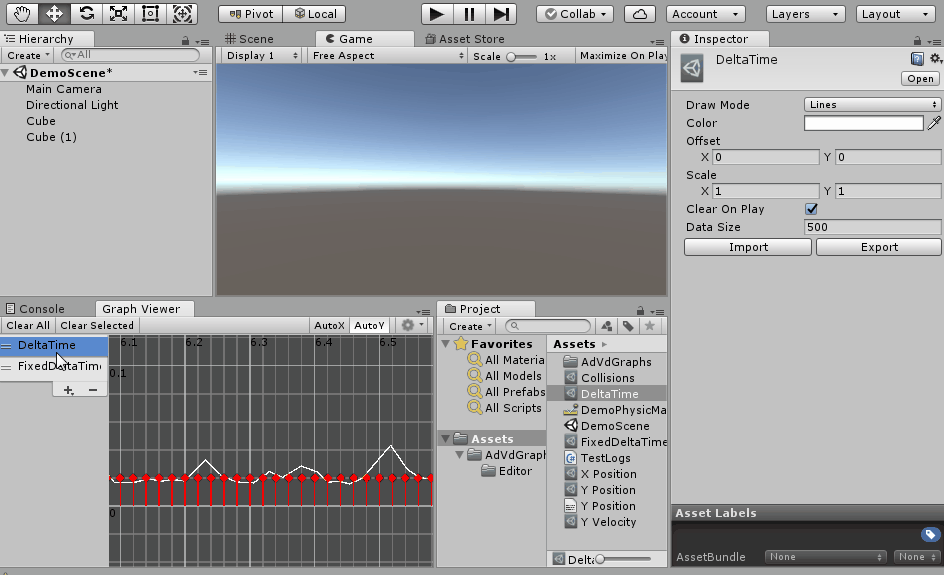
Task: Open the Layers dropdown
Action: point(806,14)
